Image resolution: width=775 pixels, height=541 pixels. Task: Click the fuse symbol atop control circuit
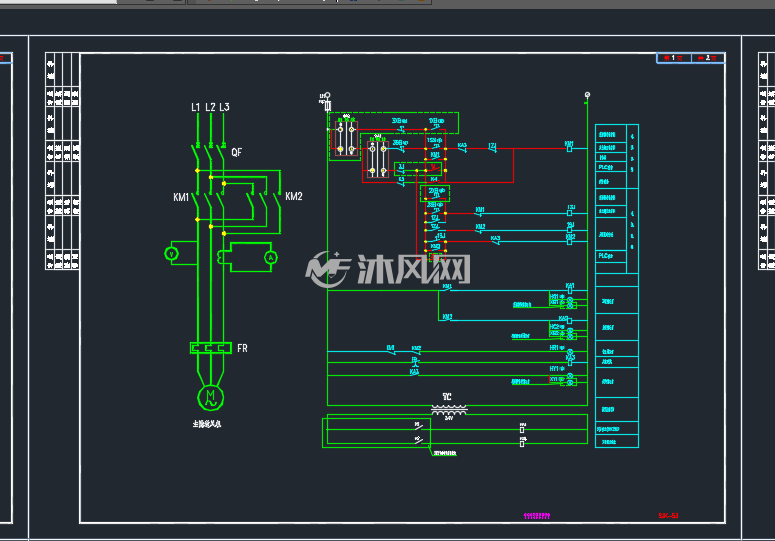point(327,105)
